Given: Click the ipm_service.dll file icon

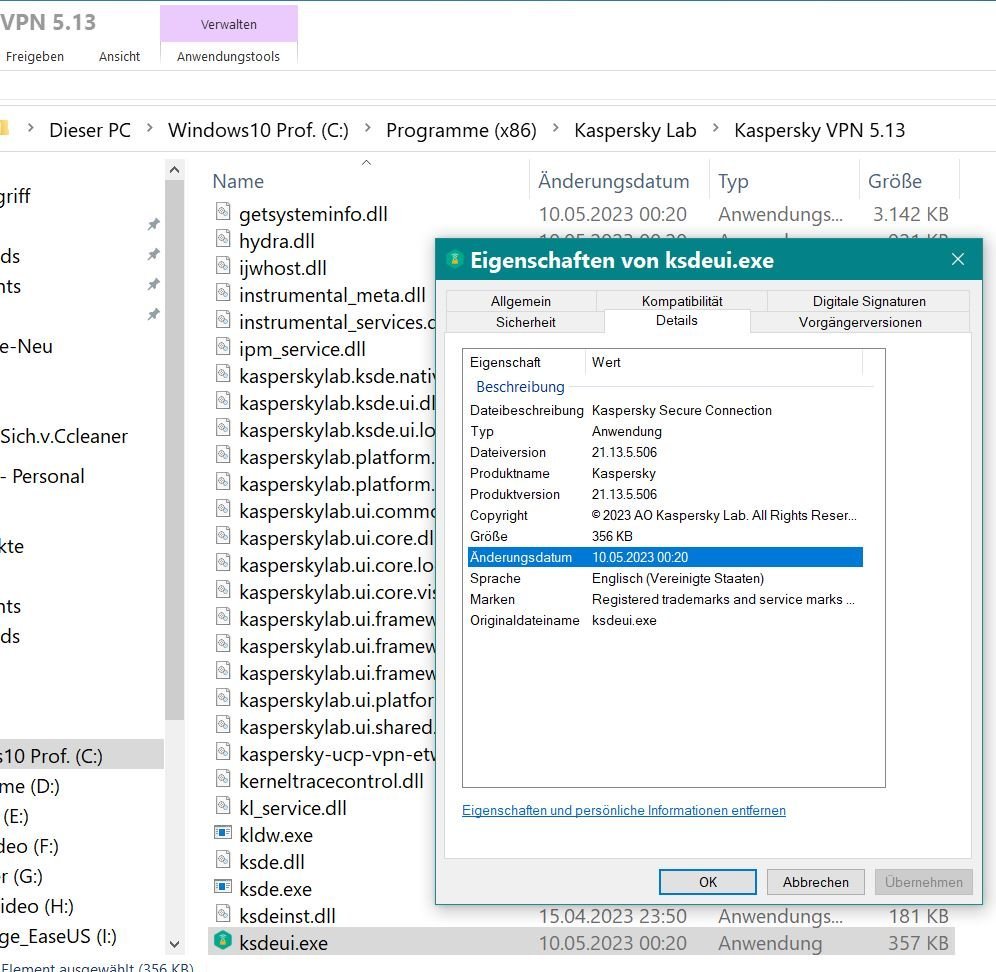Looking at the screenshot, I should (x=223, y=347).
